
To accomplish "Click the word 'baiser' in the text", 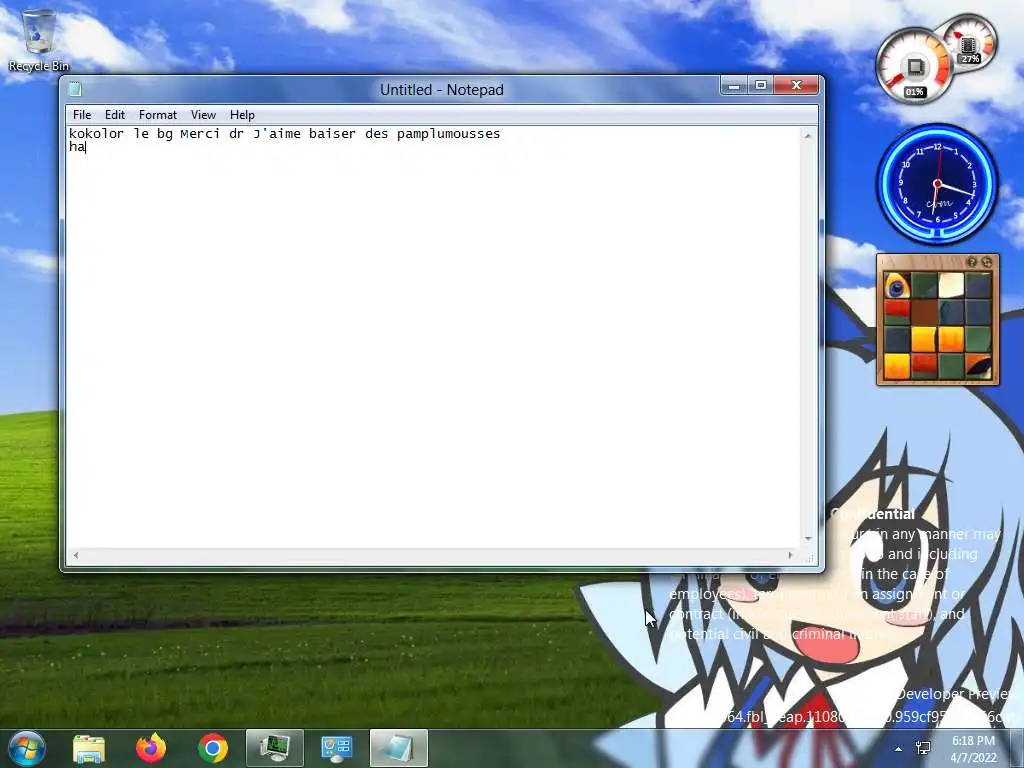I will pyautogui.click(x=332, y=134).
